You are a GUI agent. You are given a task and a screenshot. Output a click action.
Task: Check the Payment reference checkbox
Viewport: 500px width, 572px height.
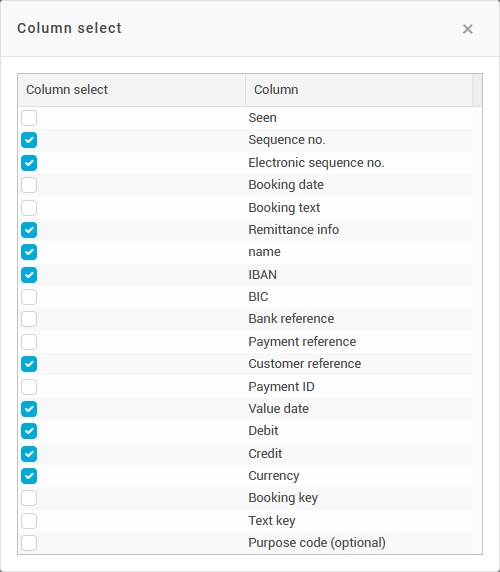[29, 342]
